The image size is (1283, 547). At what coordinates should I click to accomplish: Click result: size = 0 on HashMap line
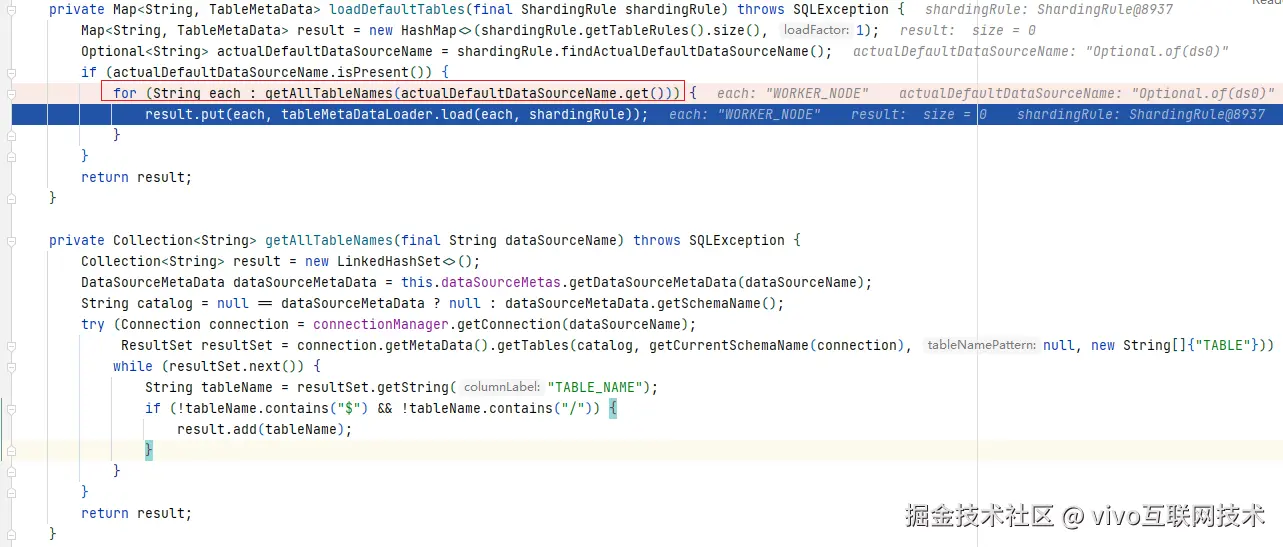968,30
